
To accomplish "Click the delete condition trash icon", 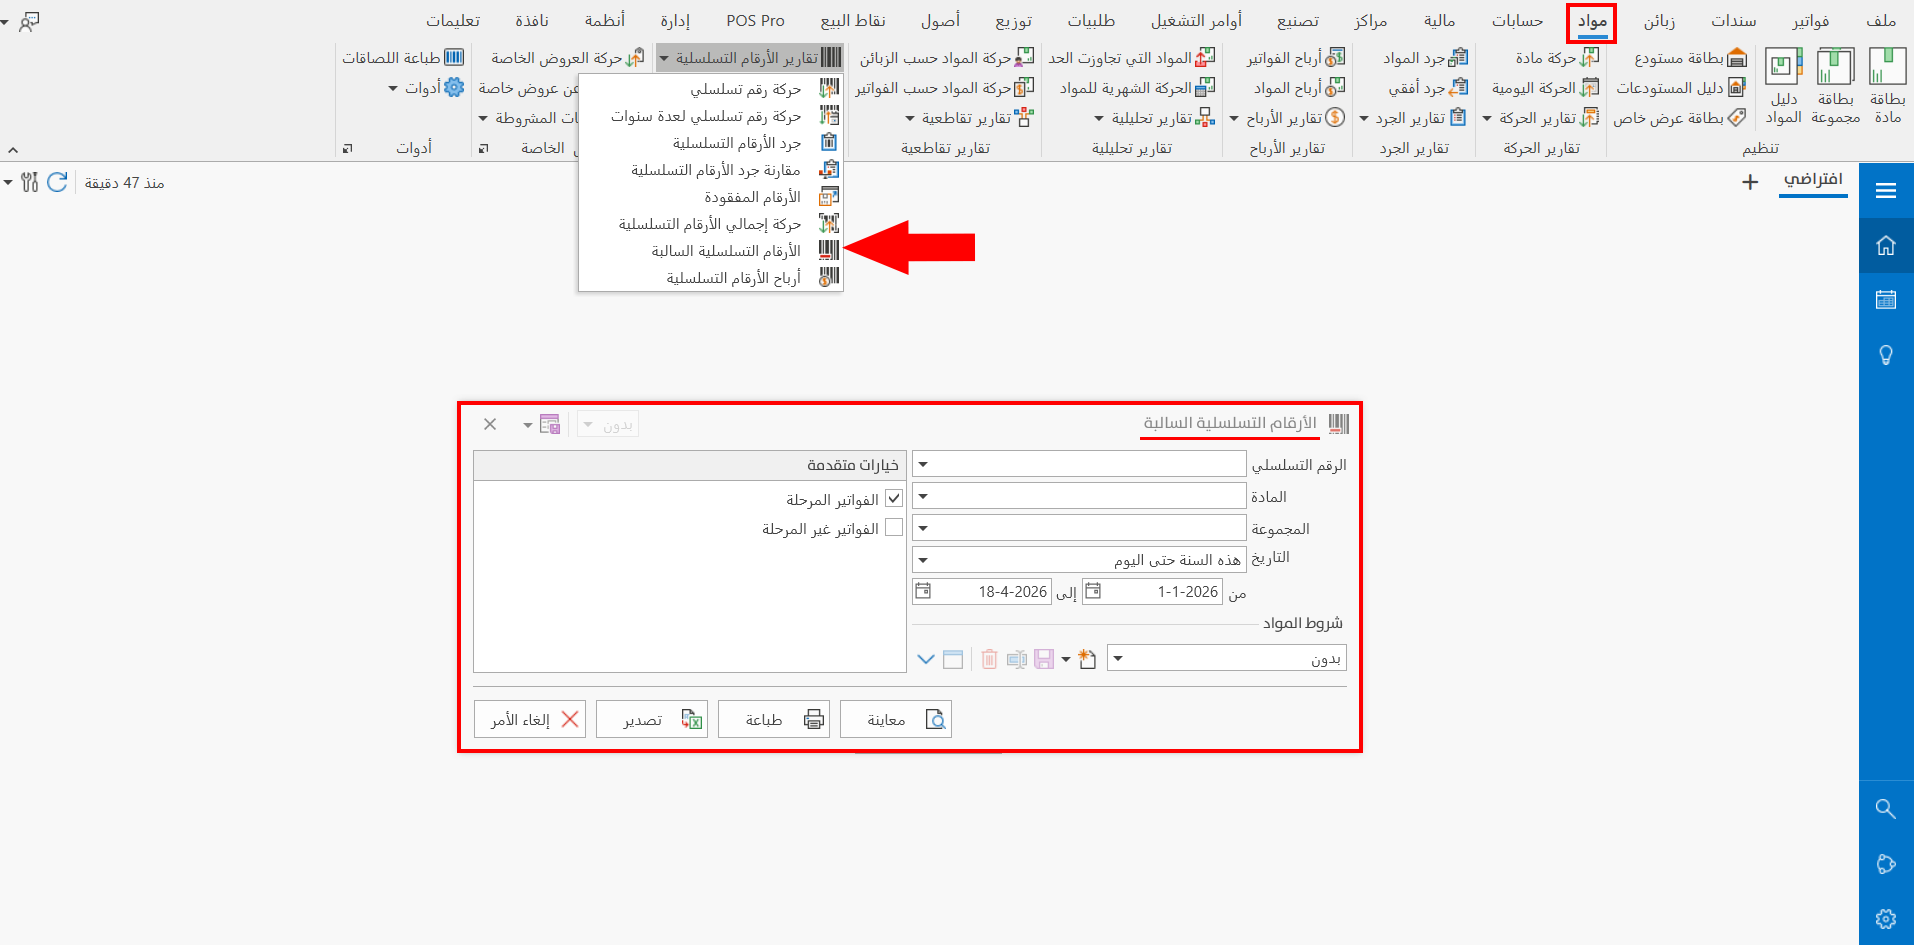I will (989, 659).
